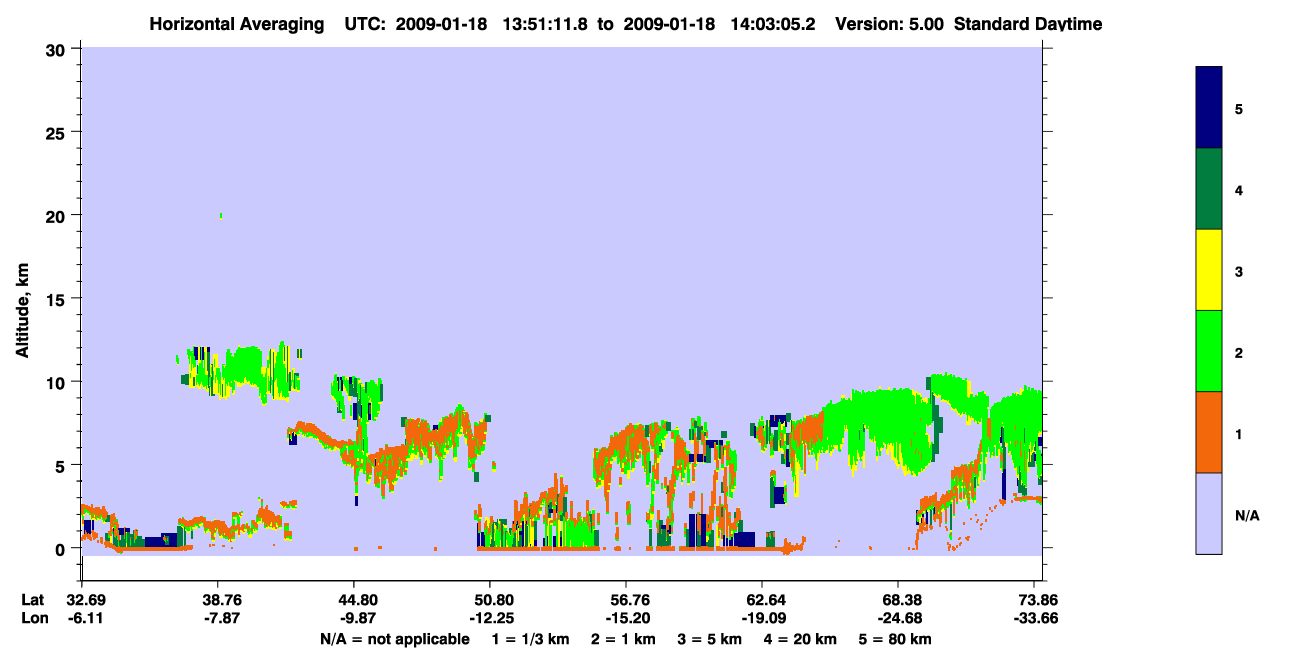
Task: Click the yellow colorbar segment labeled 3
Action: 1209,270
